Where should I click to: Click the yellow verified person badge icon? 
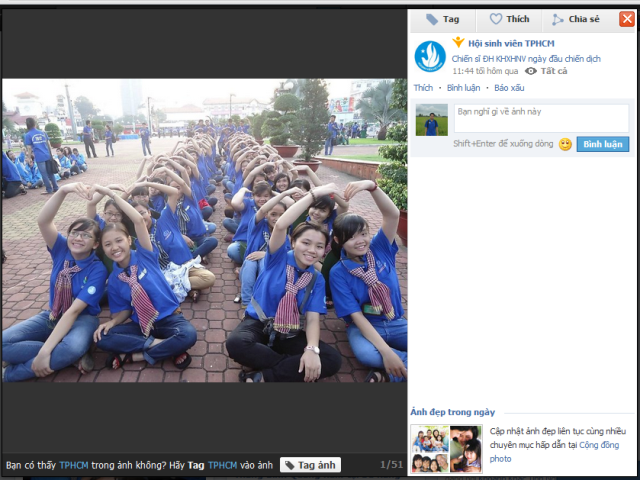(x=458, y=42)
